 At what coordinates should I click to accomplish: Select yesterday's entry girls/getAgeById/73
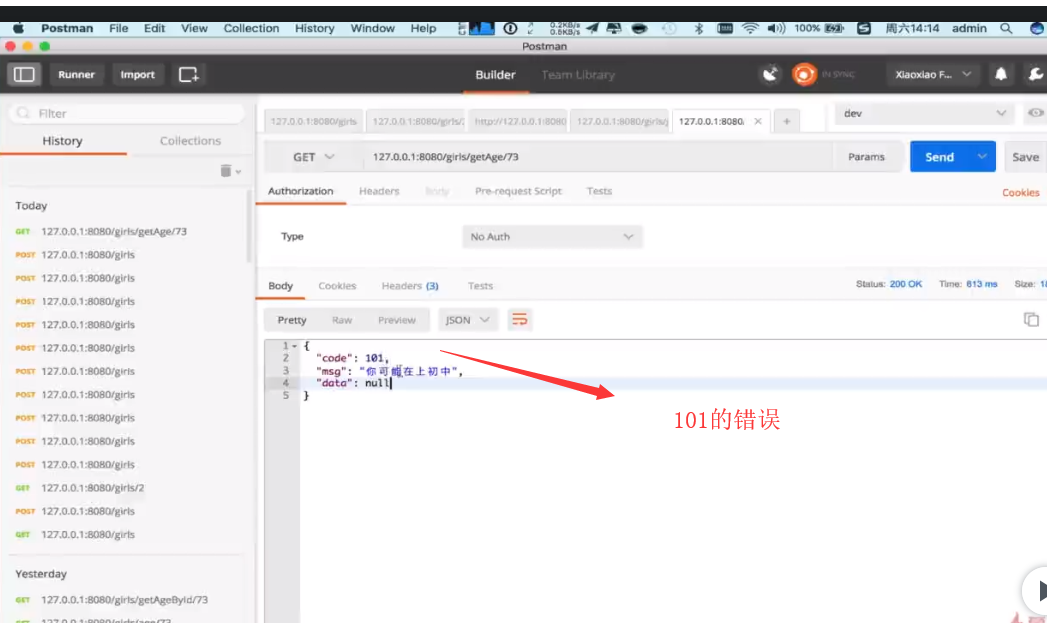(x=124, y=600)
